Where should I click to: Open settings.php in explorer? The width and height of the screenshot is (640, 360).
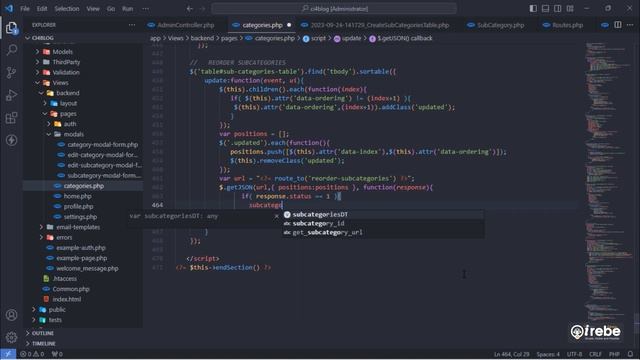tap(80, 217)
